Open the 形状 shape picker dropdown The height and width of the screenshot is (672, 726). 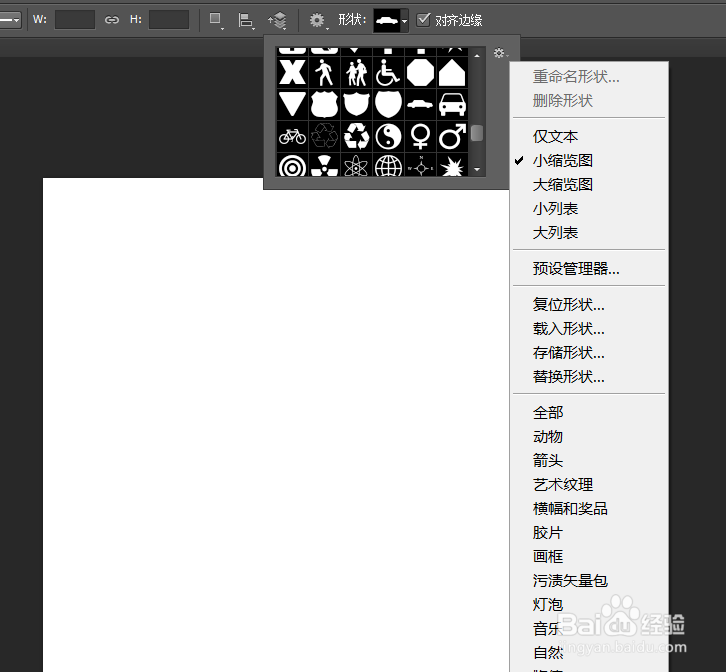click(x=391, y=20)
